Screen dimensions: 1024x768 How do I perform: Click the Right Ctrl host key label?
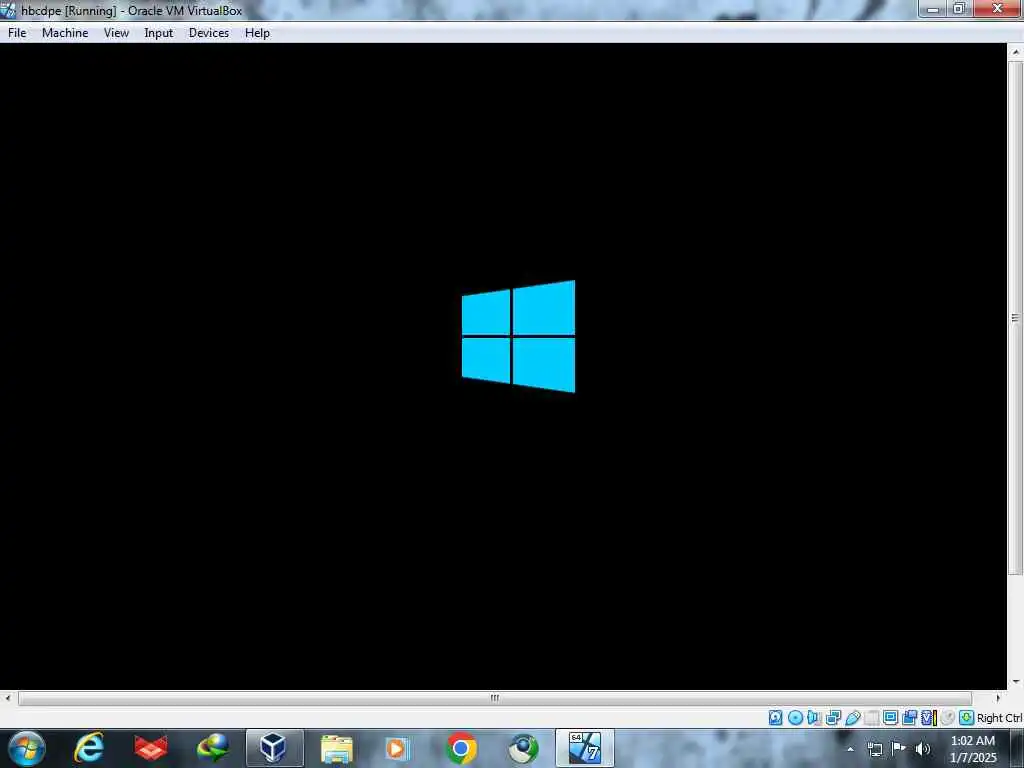point(999,718)
